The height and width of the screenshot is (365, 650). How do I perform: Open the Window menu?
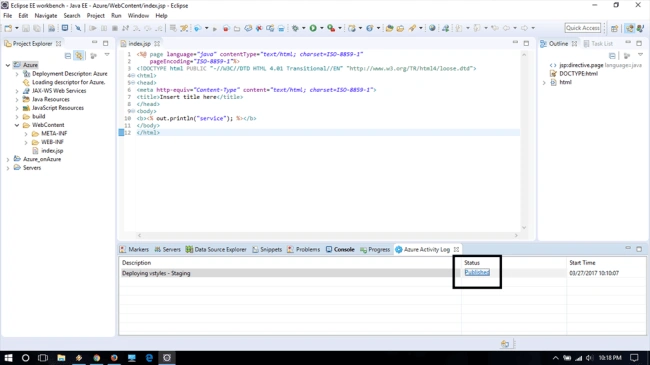(138, 16)
